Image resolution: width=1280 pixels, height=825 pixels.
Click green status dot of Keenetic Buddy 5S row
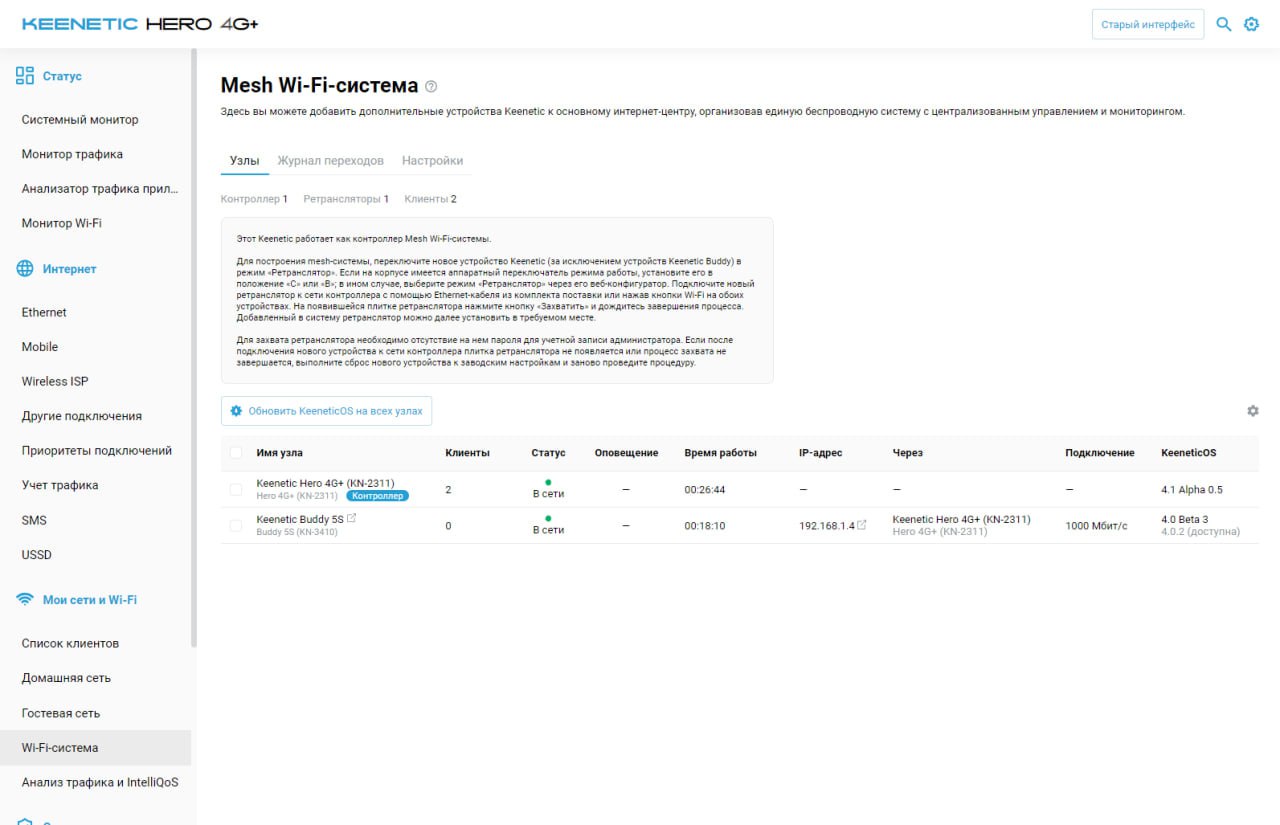point(548,518)
